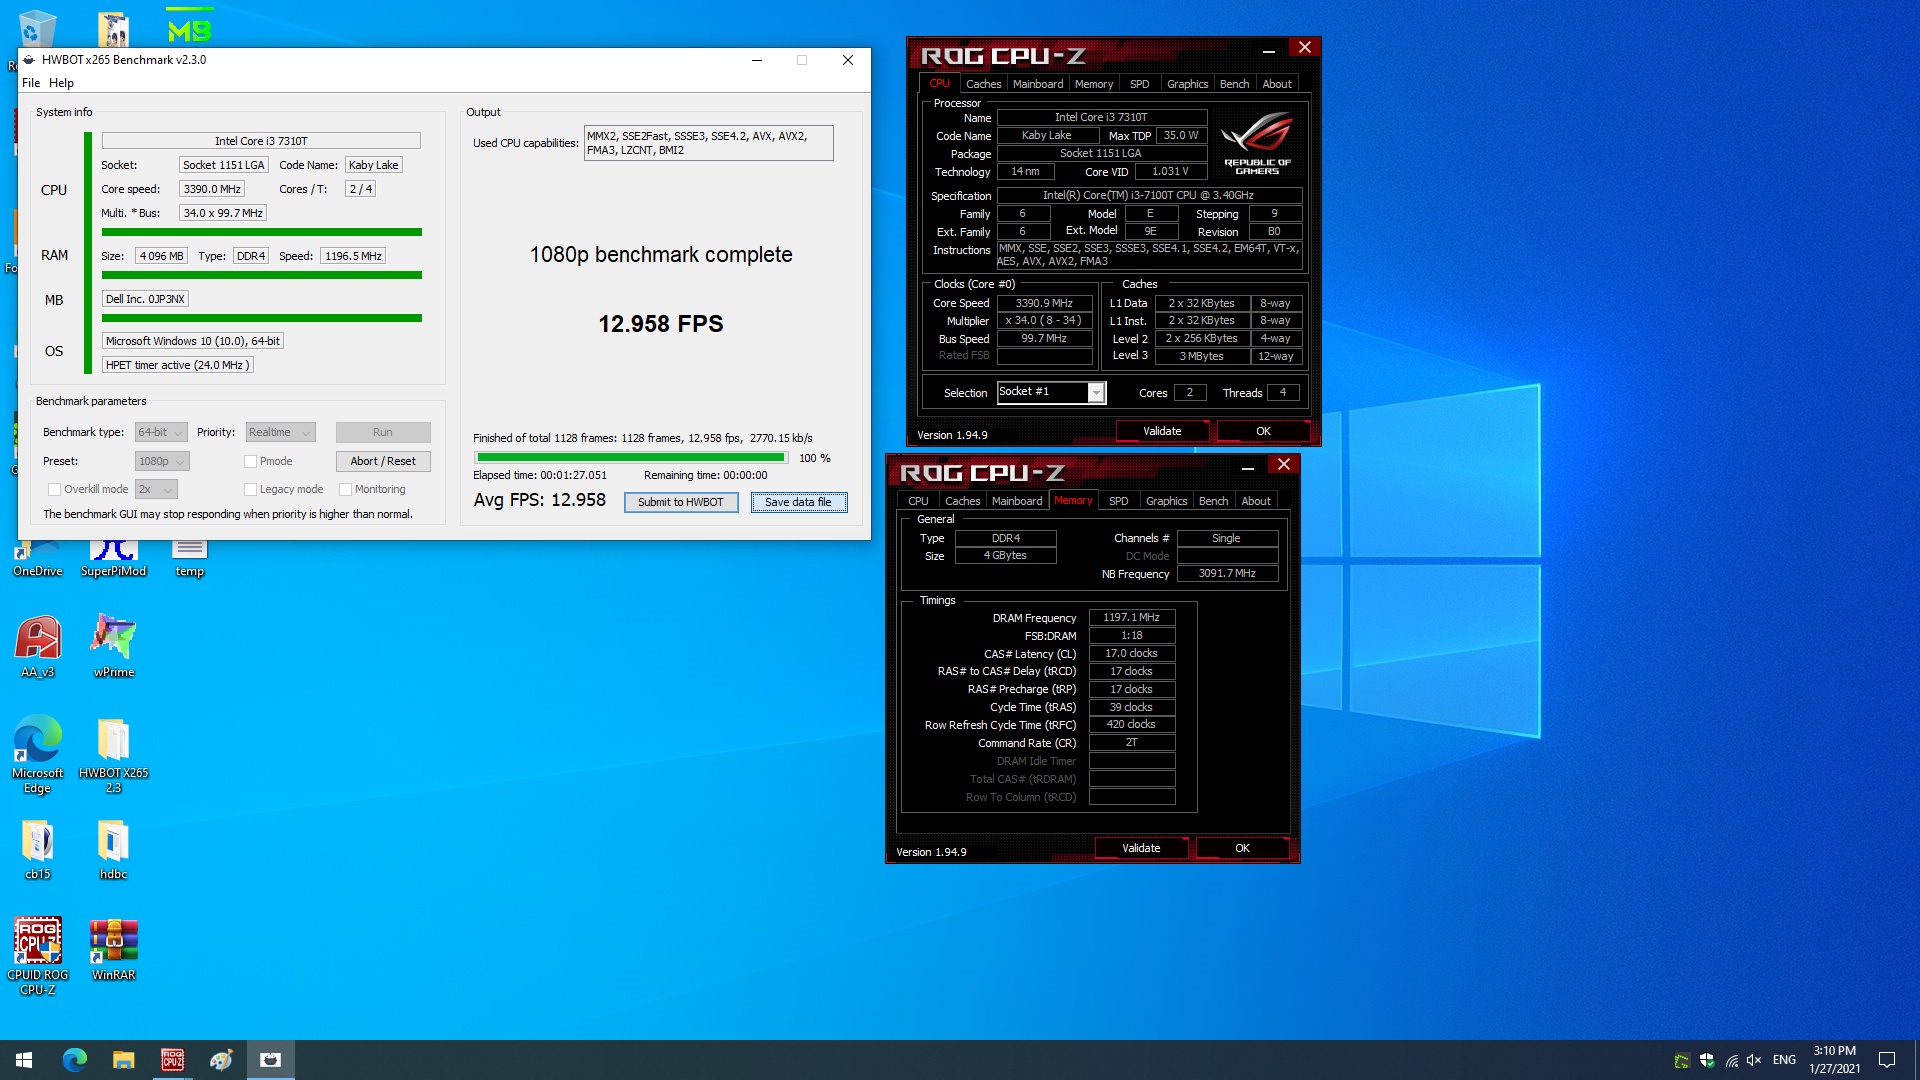Click the Save data file button
The image size is (1920, 1080).
[x=798, y=502]
